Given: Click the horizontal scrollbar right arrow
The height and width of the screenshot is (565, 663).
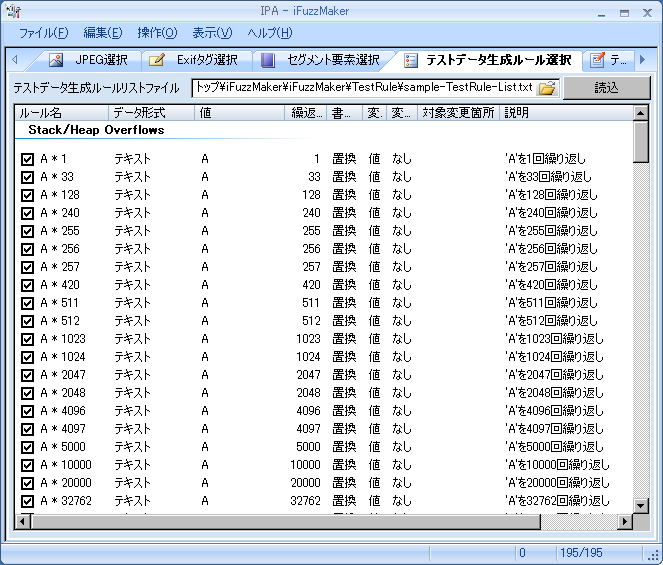Looking at the screenshot, I should 625,522.
